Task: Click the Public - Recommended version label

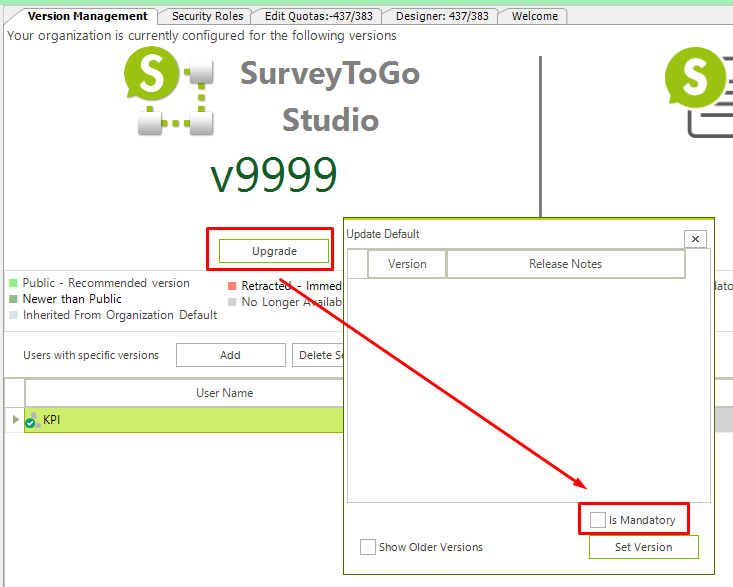Action: tap(106, 283)
